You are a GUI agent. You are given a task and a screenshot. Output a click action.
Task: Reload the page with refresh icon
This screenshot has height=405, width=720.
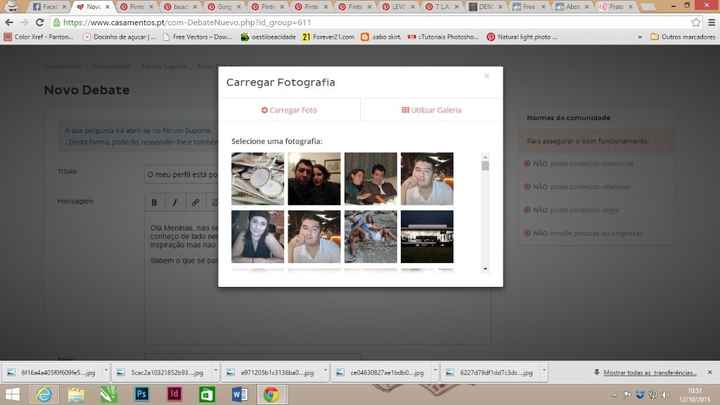pos(40,22)
